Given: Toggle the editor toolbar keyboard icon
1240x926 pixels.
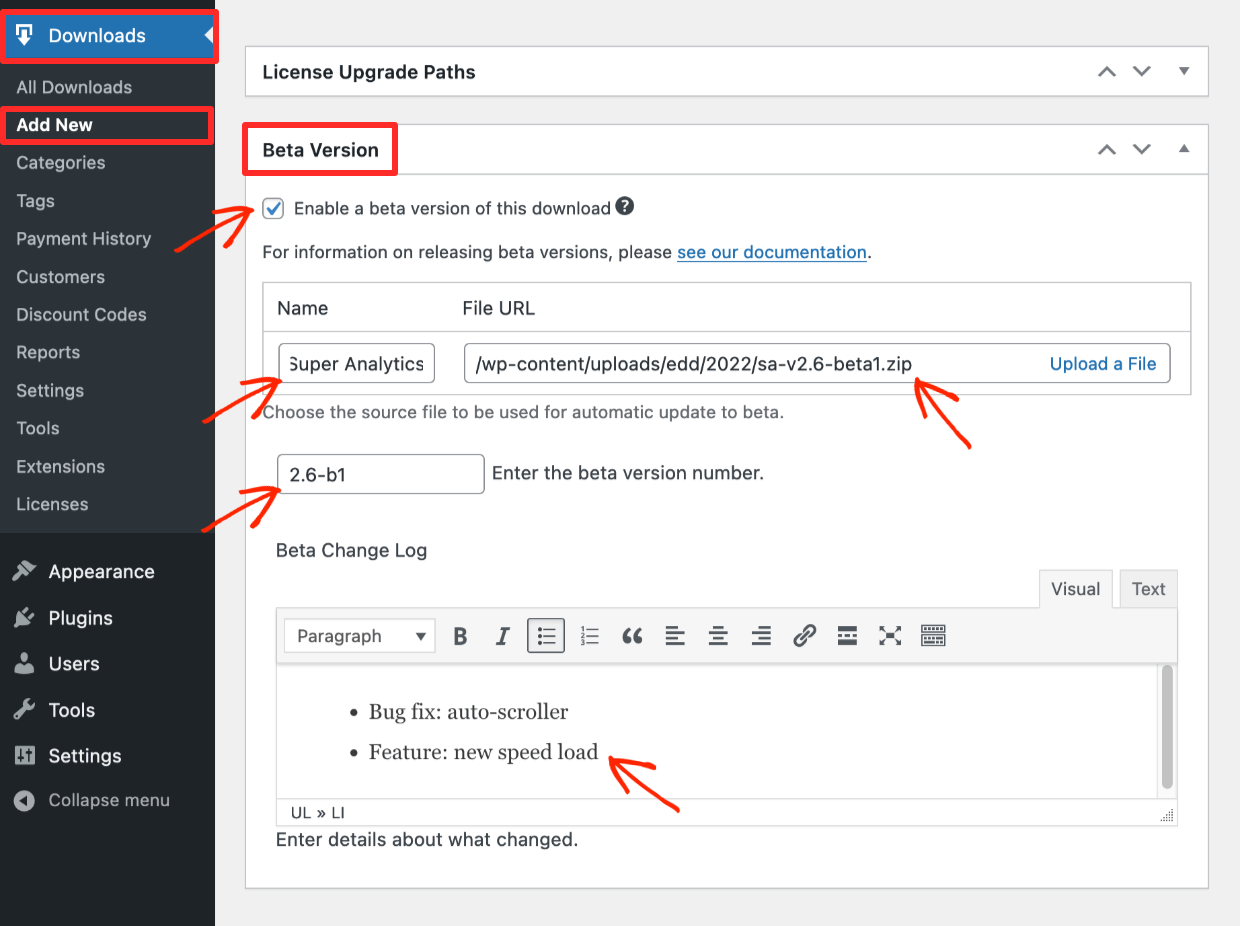Looking at the screenshot, I should [x=933, y=636].
